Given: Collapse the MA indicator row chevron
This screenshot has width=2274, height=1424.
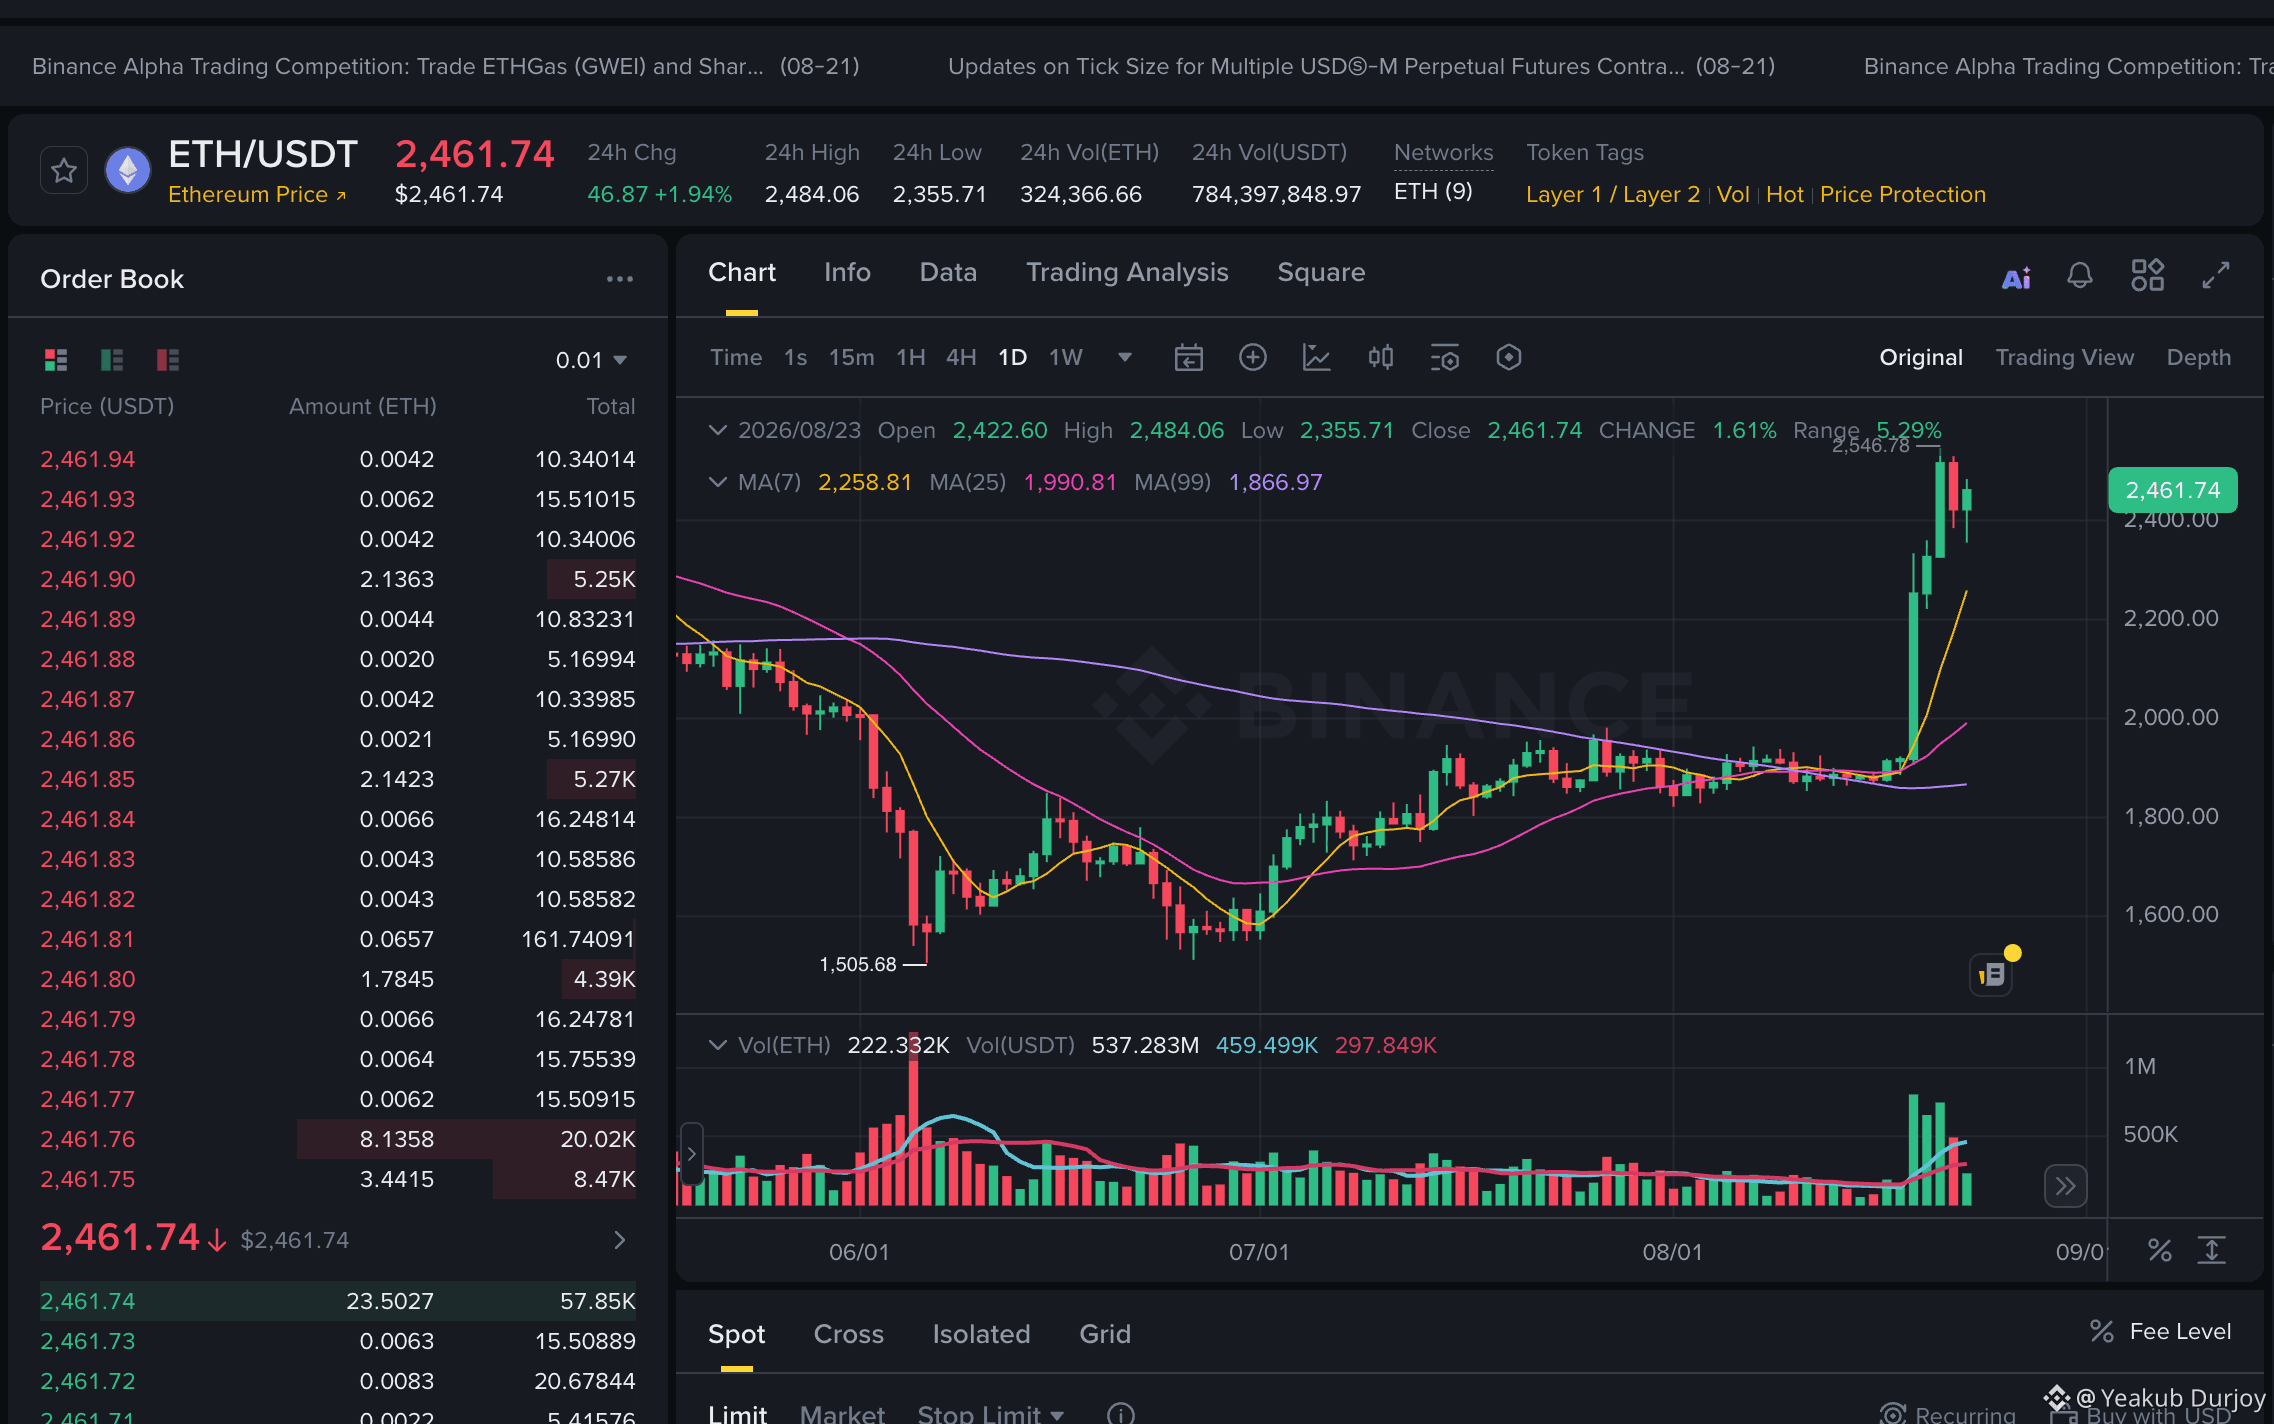Looking at the screenshot, I should (717, 482).
